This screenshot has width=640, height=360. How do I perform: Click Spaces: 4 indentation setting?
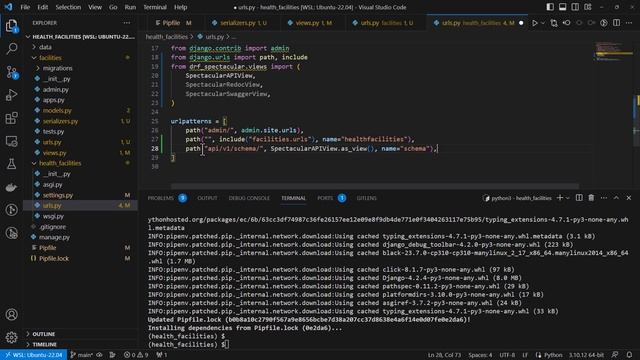[480, 355]
